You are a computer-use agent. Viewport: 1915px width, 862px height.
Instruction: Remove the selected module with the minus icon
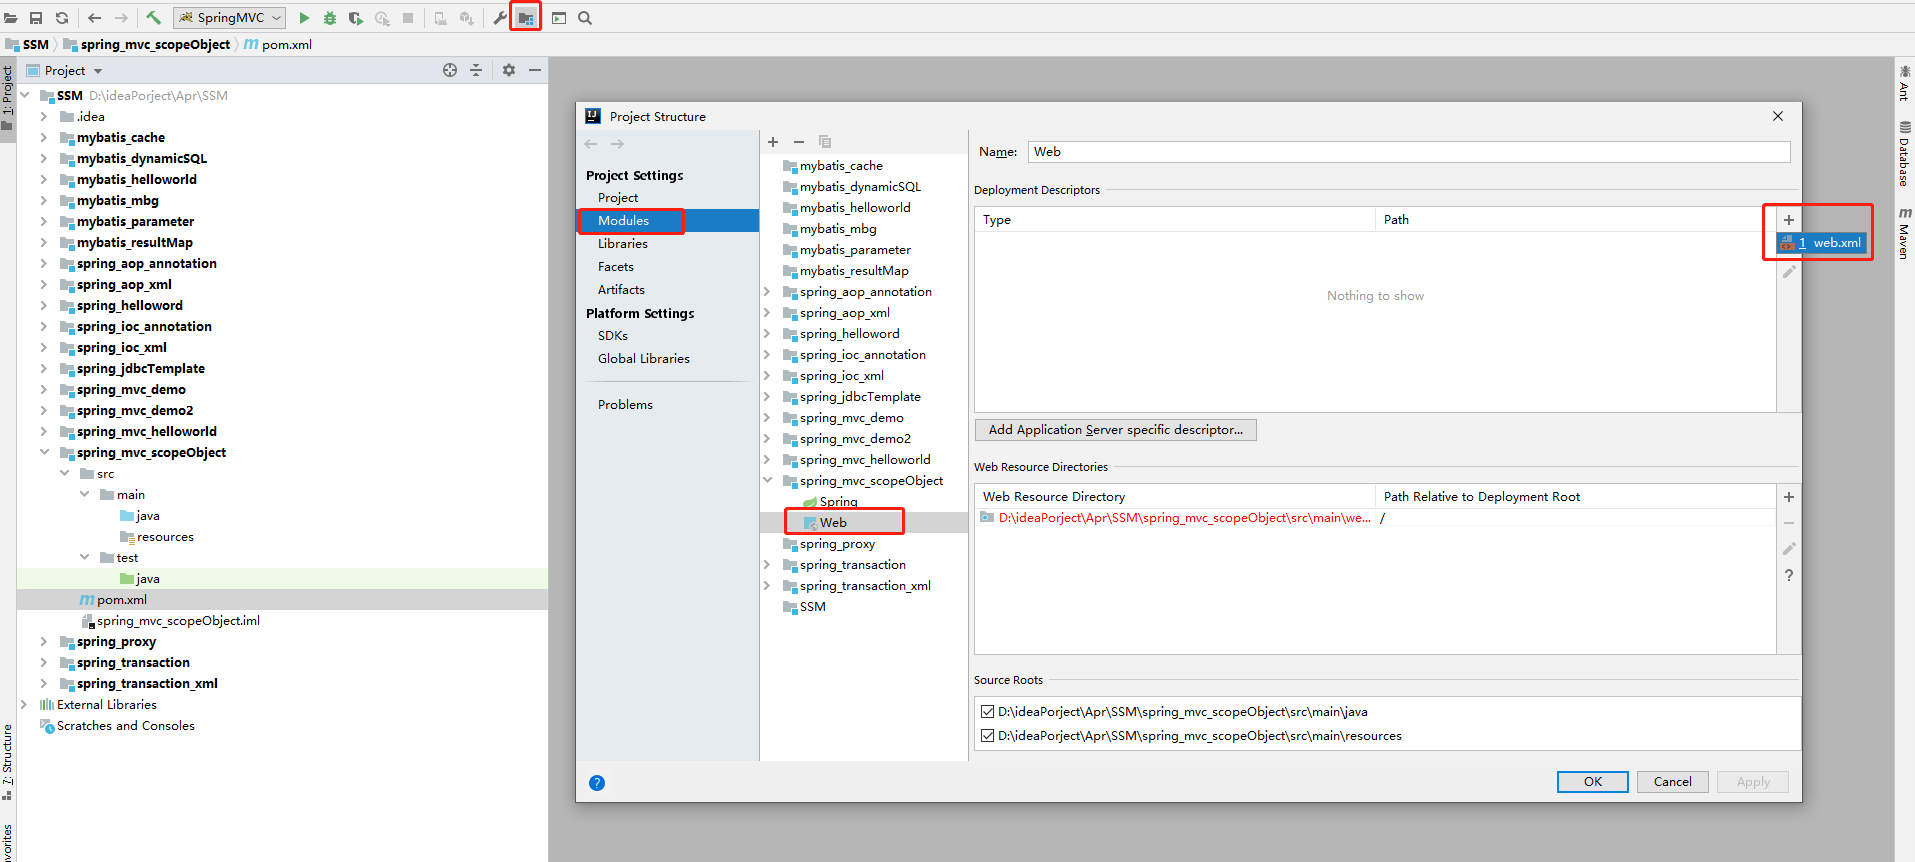pyautogui.click(x=799, y=142)
